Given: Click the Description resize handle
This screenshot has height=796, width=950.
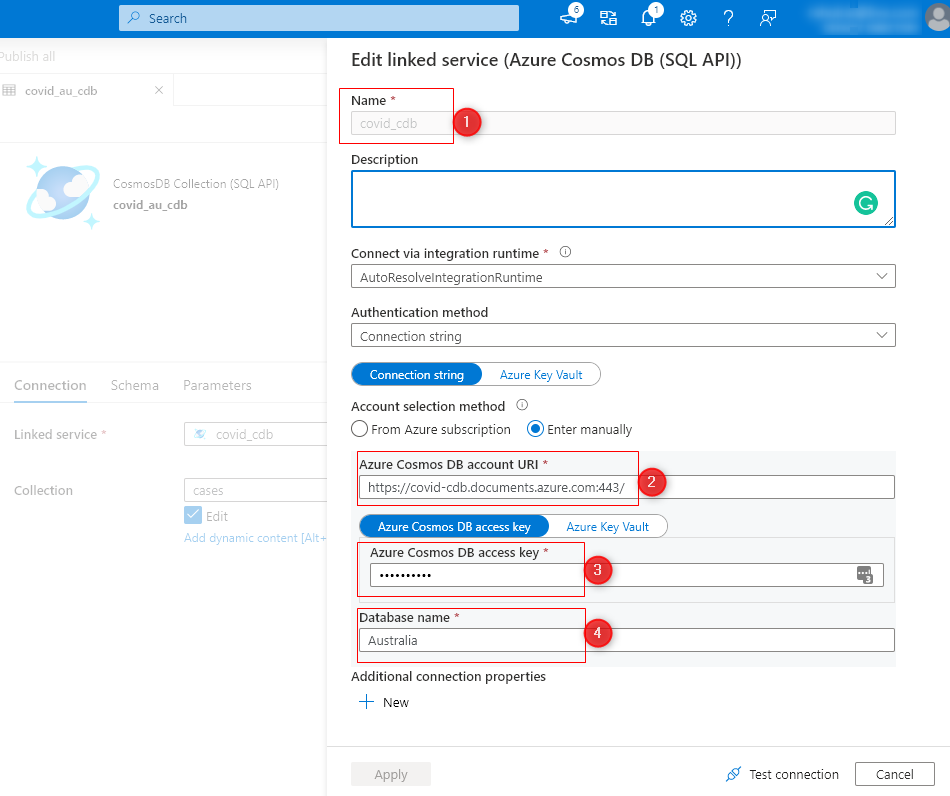Looking at the screenshot, I should click(x=889, y=221).
